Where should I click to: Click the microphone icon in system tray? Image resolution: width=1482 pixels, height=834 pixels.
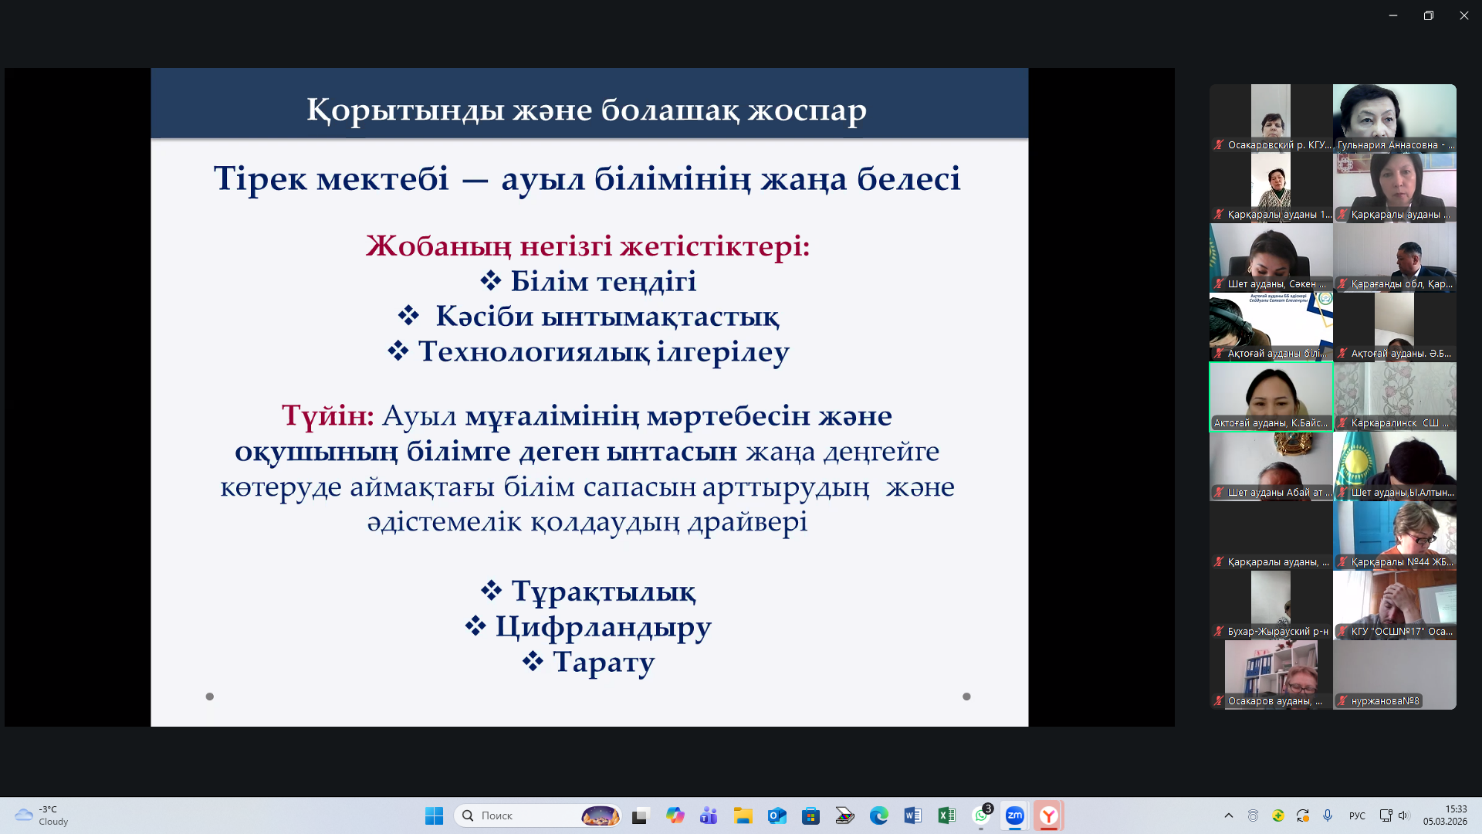[1327, 816]
